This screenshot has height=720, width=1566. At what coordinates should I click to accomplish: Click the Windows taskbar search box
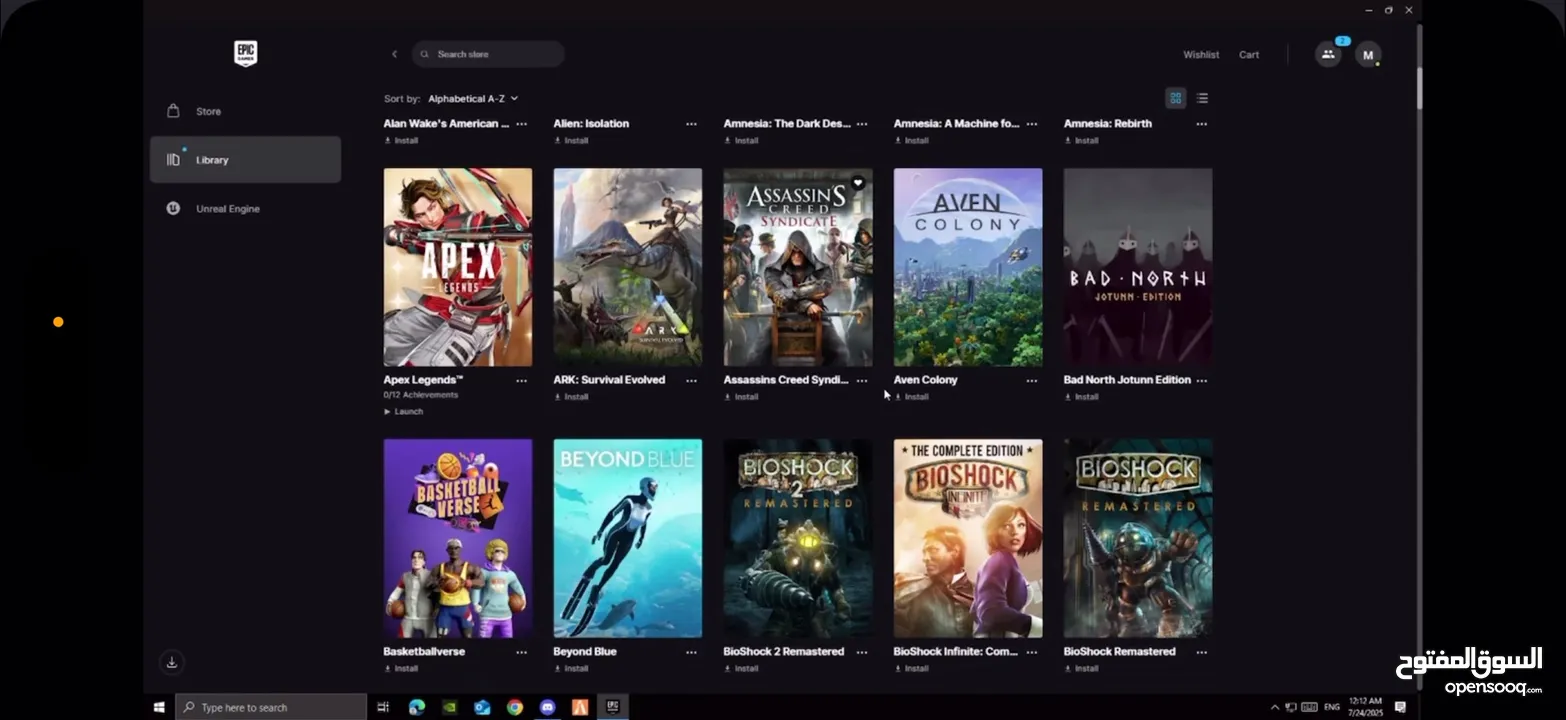click(x=271, y=707)
